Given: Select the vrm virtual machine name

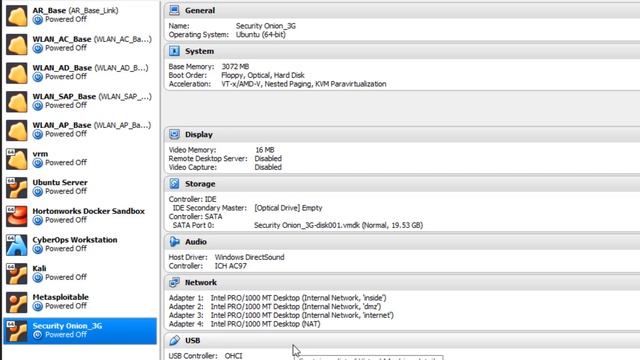Looking at the screenshot, I should 40,154.
